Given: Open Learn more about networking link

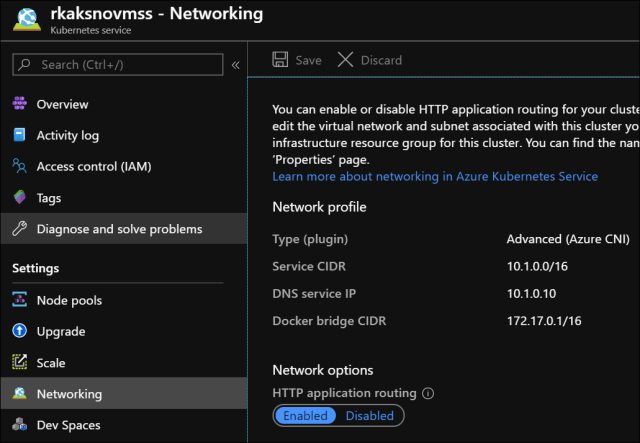Looking at the screenshot, I should (x=435, y=176).
